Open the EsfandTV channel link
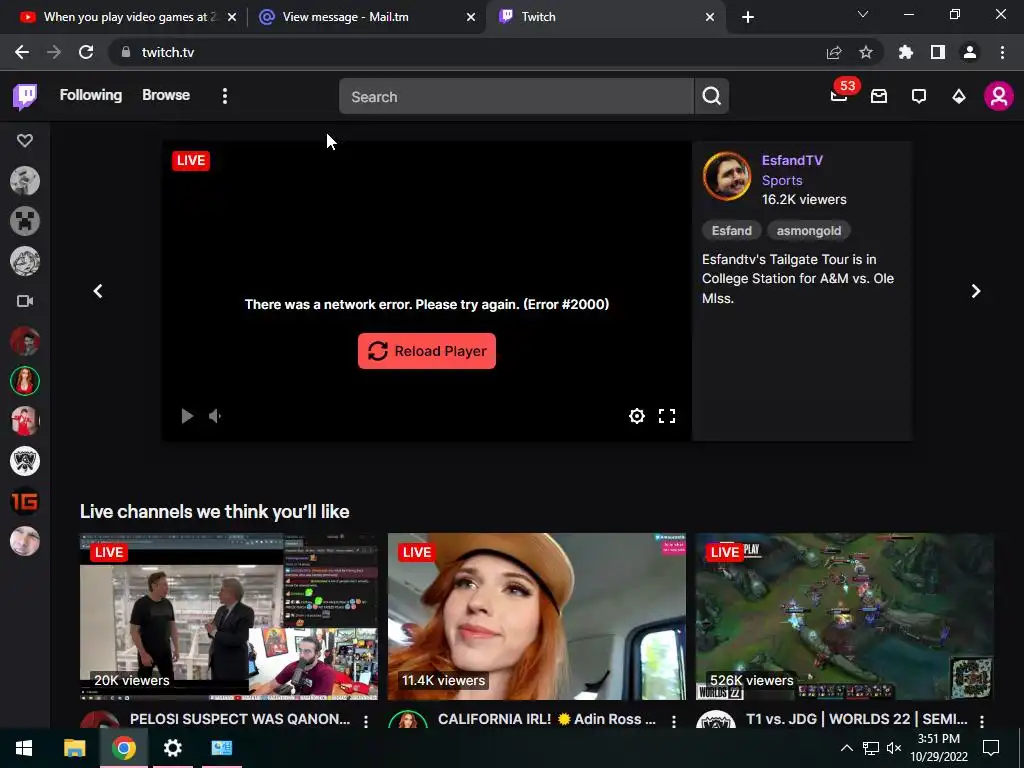Screen dimensions: 1024x768 (x=792, y=160)
